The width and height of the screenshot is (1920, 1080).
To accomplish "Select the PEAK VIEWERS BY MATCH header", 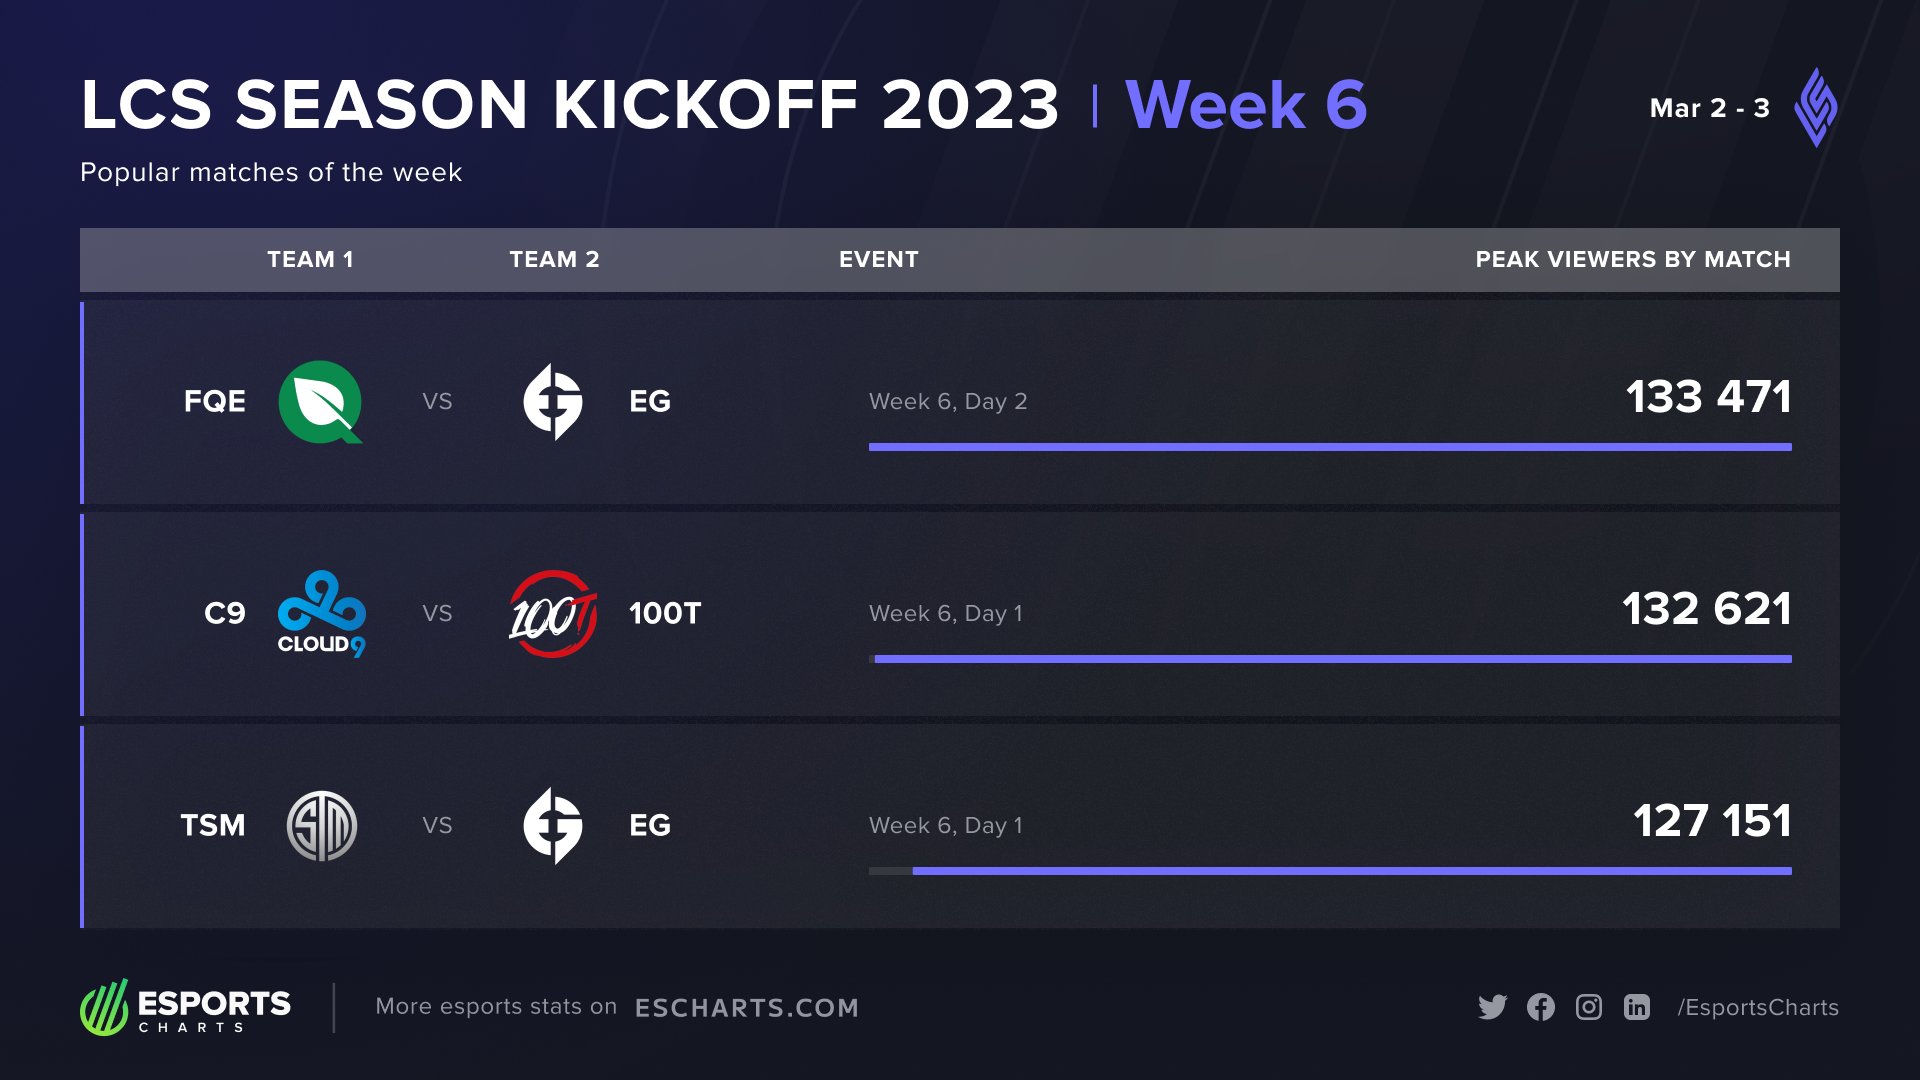I will (1633, 260).
